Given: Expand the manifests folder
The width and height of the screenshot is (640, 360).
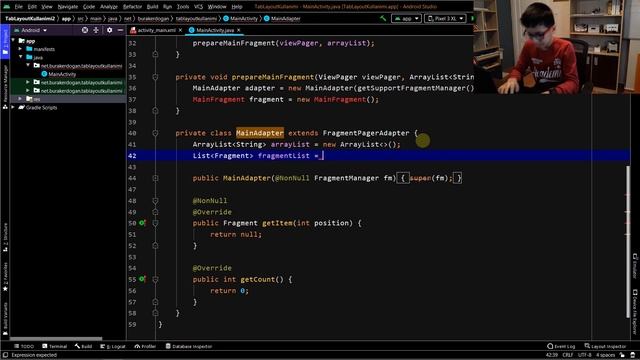Looking at the screenshot, I should (x=20, y=49).
